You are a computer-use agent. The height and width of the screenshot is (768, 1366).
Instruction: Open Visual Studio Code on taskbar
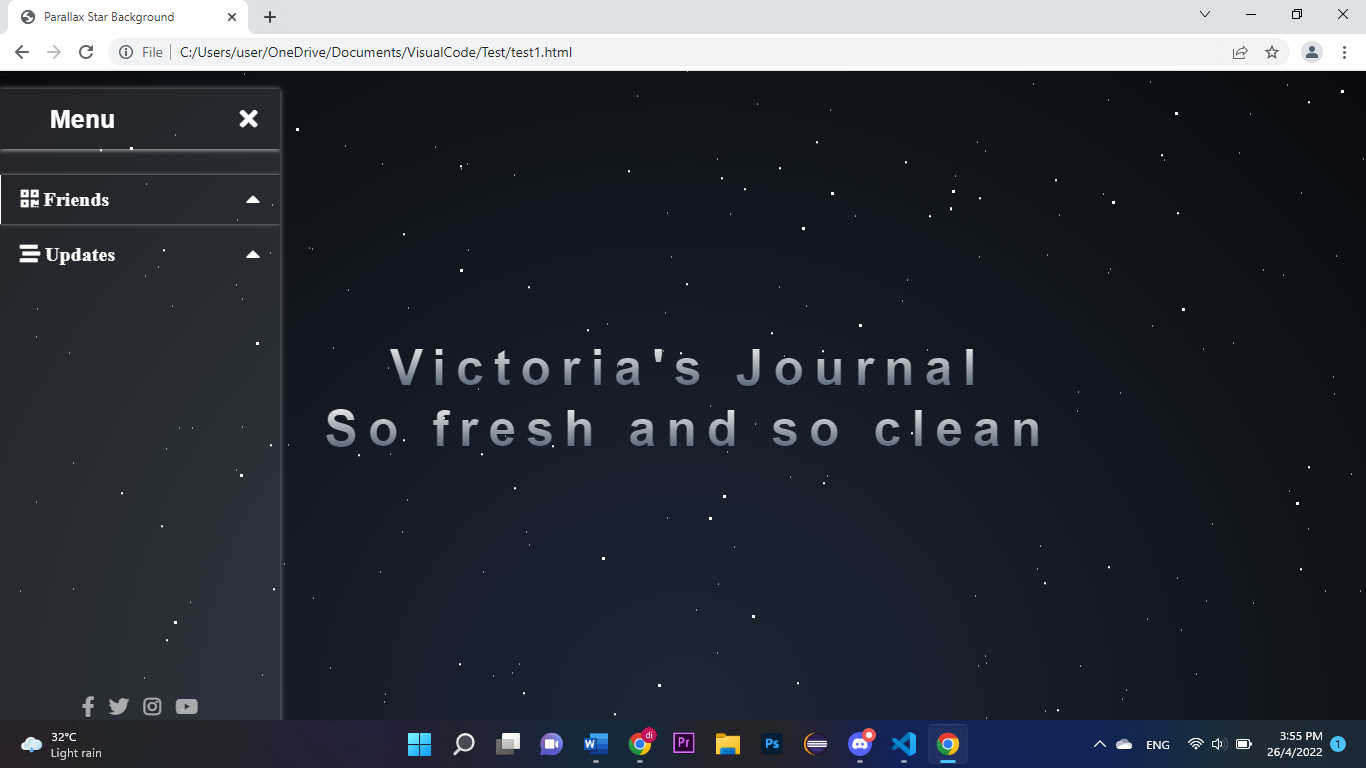click(904, 744)
